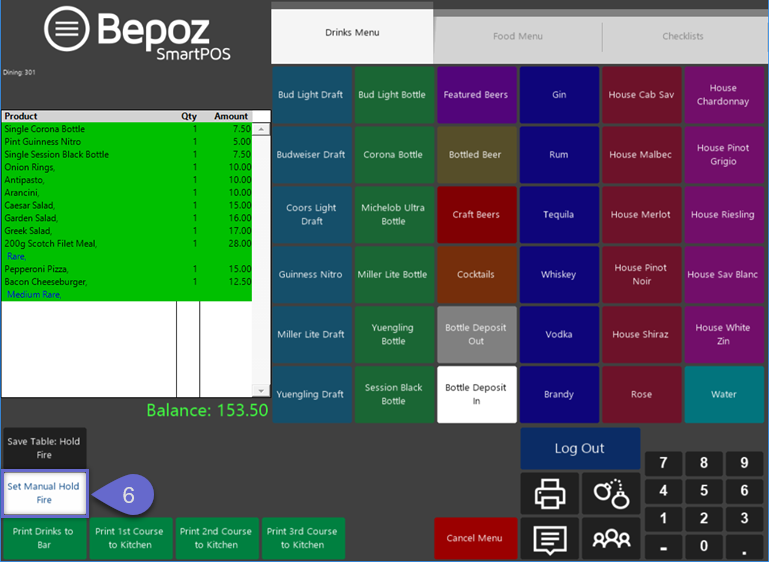Select House Shiraz

click(x=641, y=334)
